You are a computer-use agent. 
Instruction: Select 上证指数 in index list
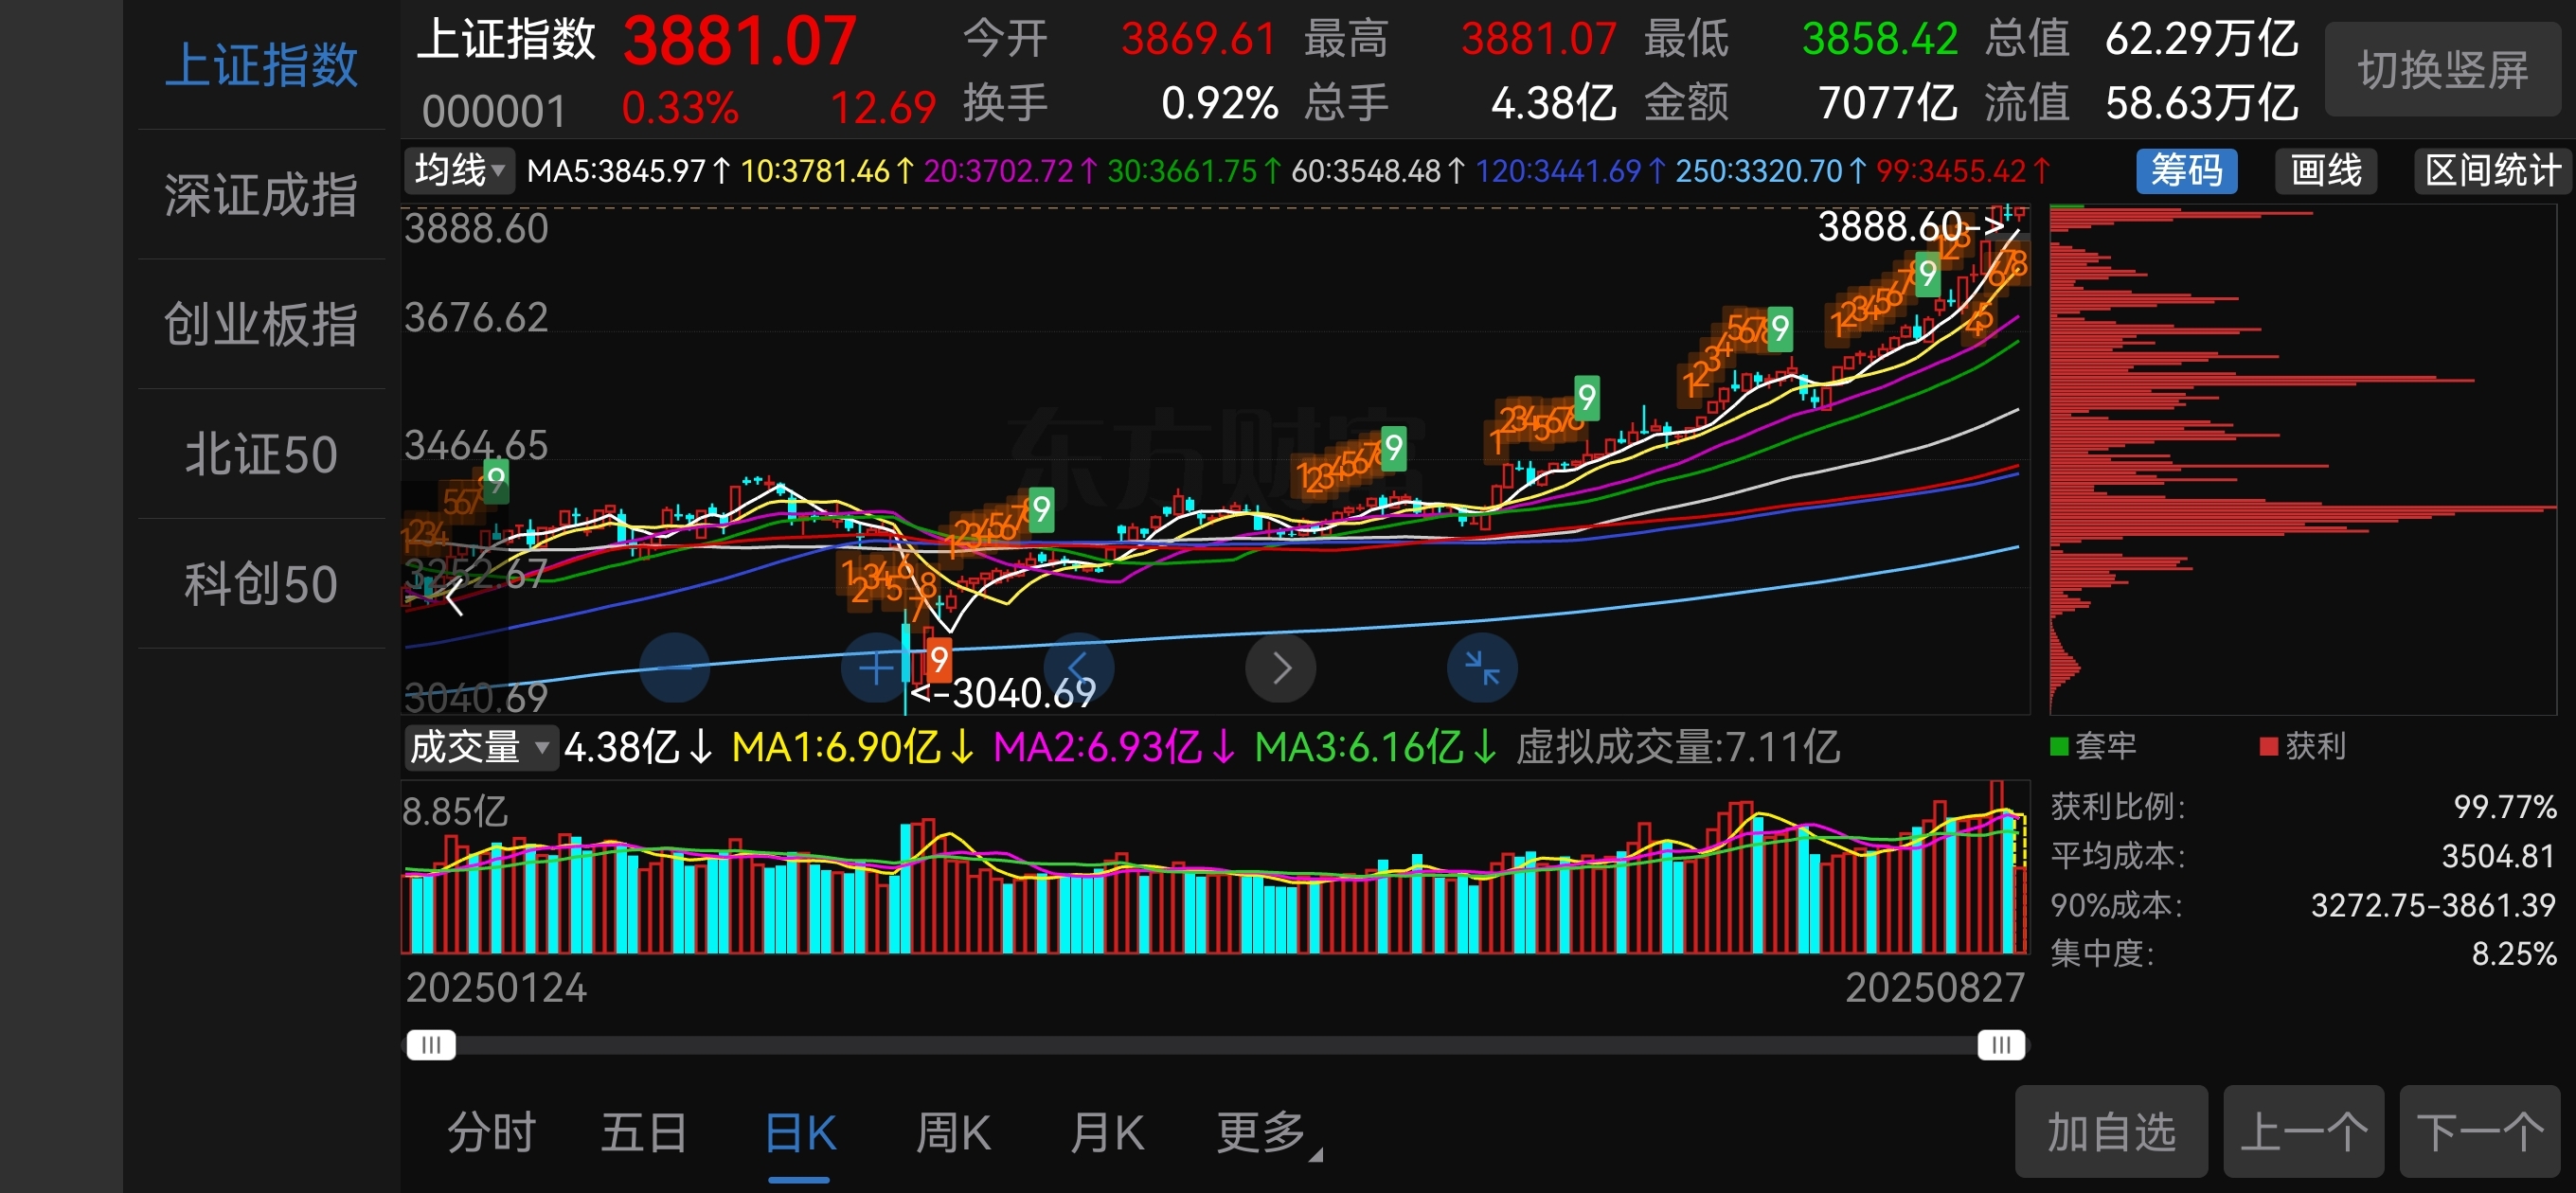pyautogui.click(x=261, y=65)
